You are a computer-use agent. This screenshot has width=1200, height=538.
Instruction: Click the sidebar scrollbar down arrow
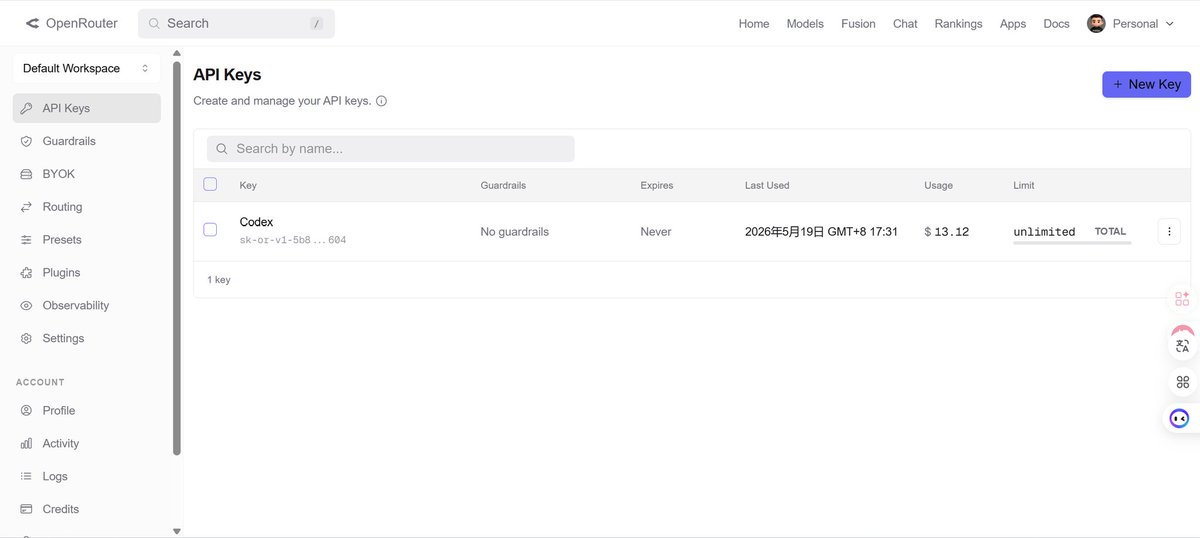pyautogui.click(x=177, y=531)
